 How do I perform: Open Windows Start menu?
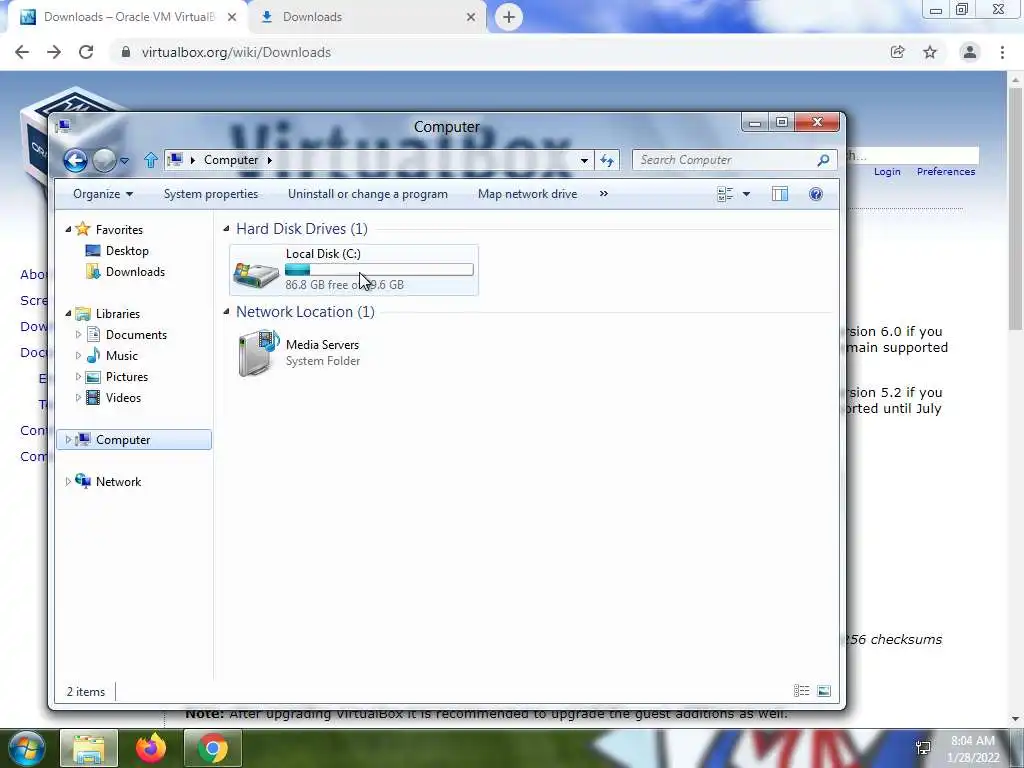[x=25, y=748]
